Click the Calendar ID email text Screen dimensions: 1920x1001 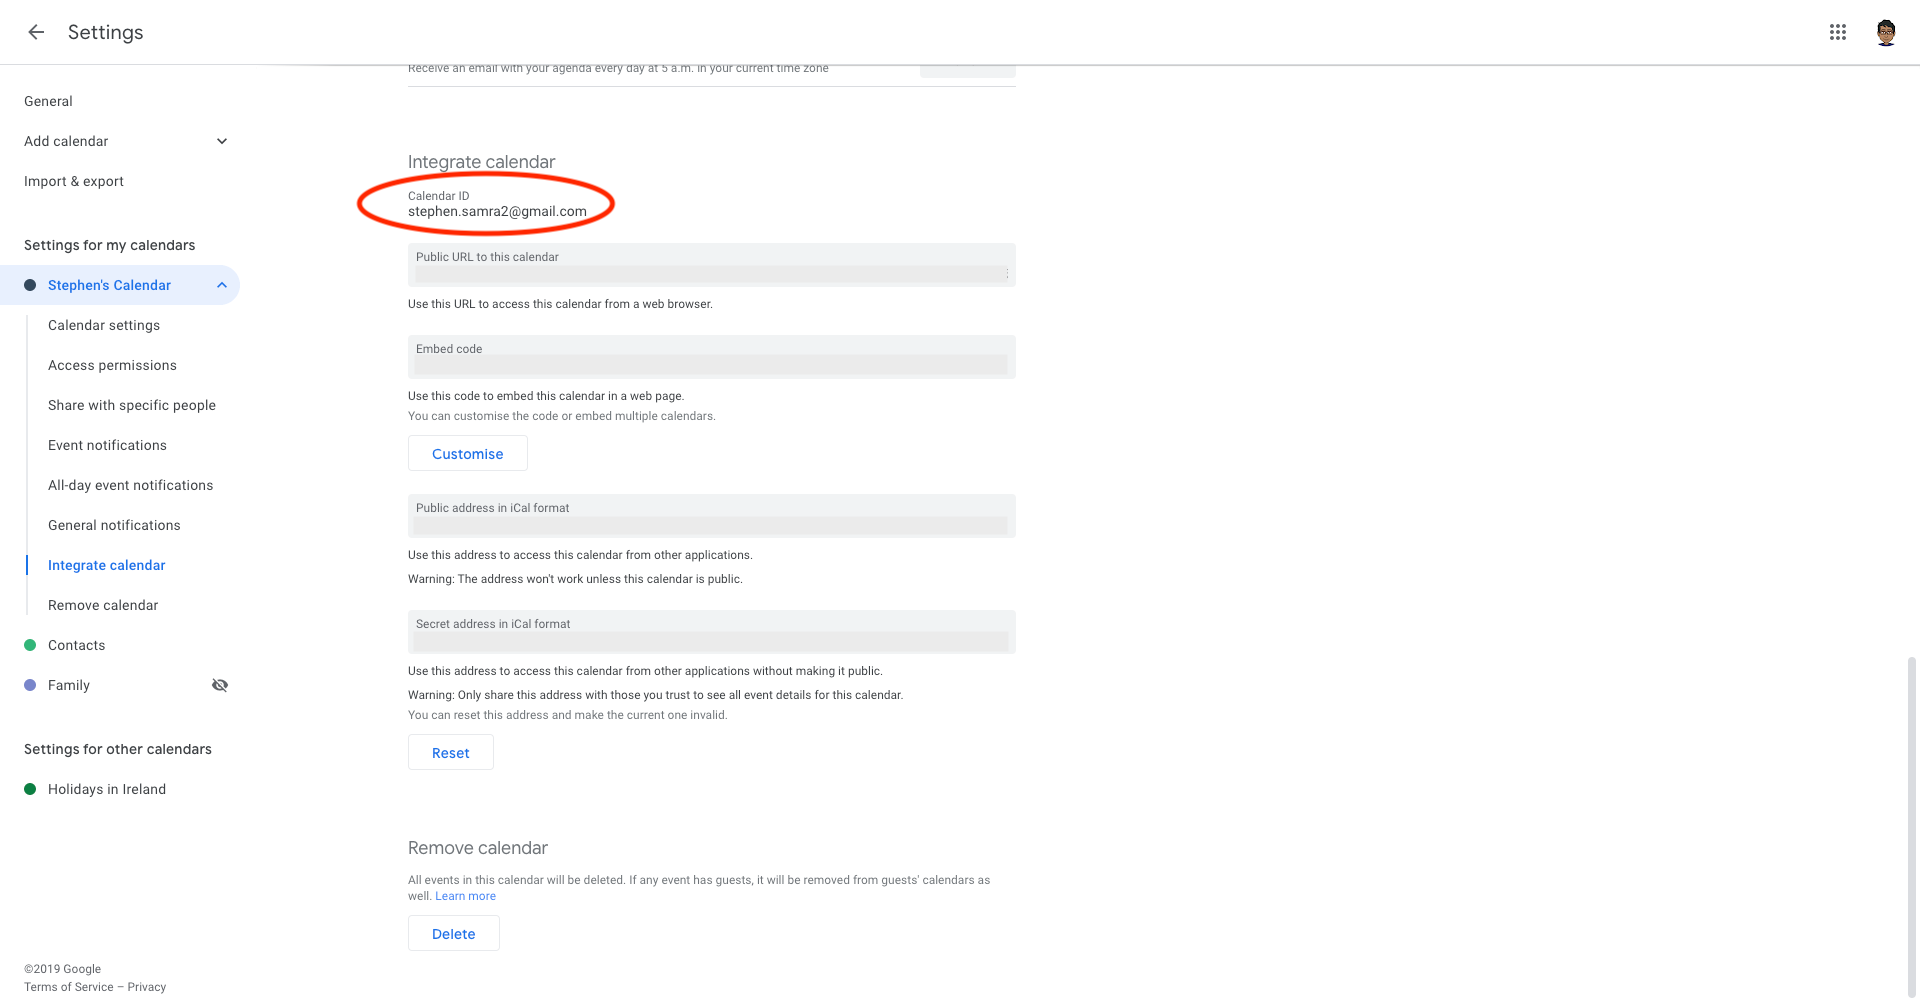(497, 211)
